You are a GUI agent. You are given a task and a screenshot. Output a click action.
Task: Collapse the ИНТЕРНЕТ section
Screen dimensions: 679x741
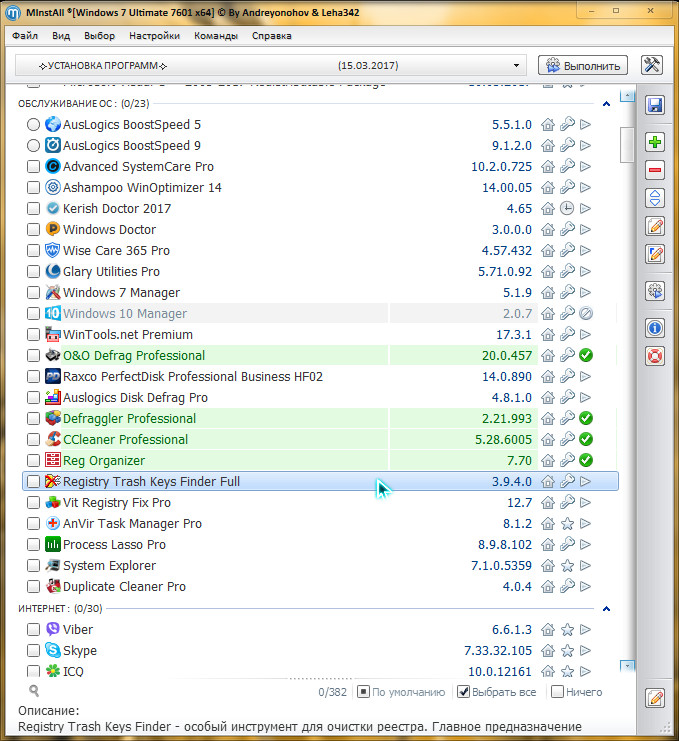[606, 609]
